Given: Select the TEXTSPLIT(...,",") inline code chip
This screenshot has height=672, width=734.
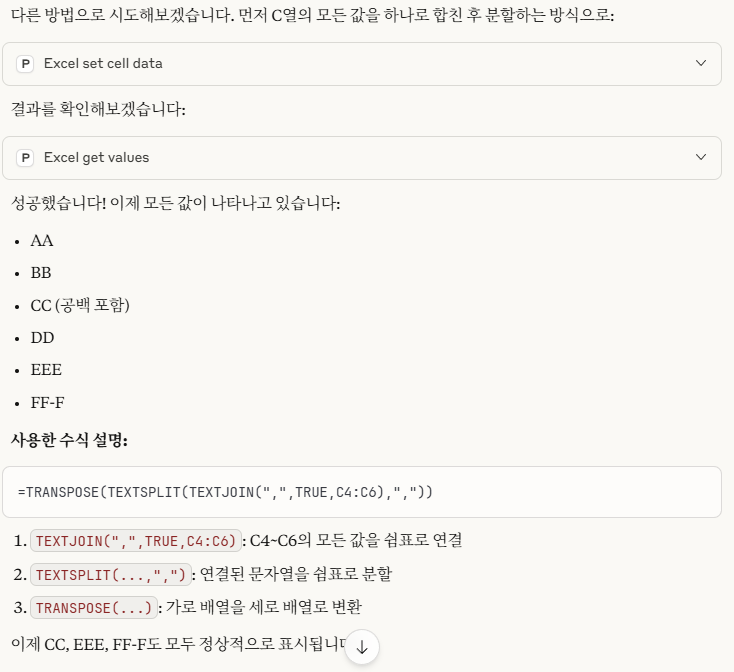Looking at the screenshot, I should pyautogui.click(x=111, y=574).
